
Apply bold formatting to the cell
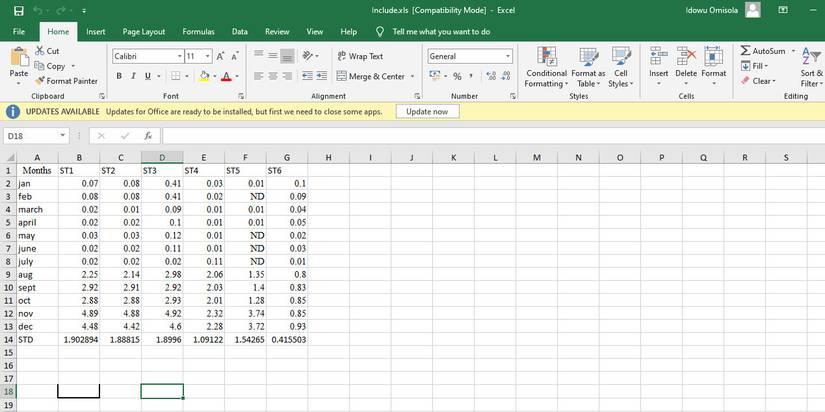119,76
